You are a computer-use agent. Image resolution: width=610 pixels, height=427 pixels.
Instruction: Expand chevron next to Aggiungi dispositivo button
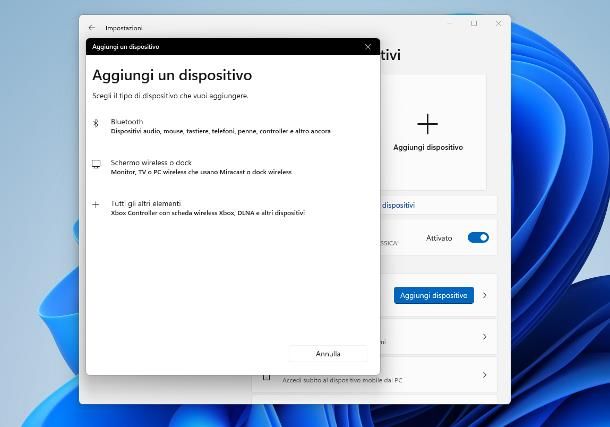485,296
